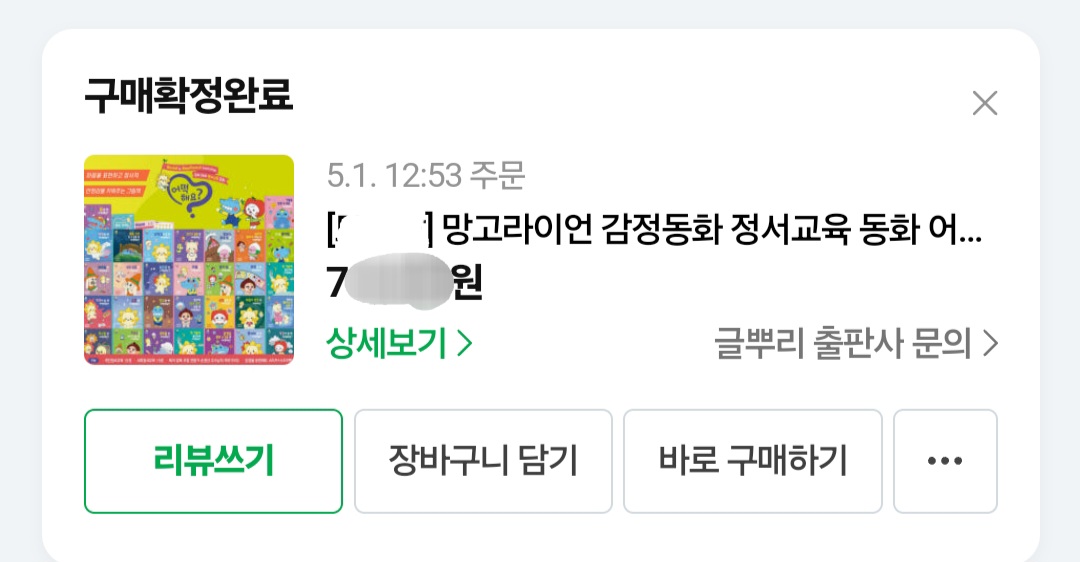The image size is (1080, 562).
Task: Click the 리뷰쓰기 button
Action: click(214, 461)
